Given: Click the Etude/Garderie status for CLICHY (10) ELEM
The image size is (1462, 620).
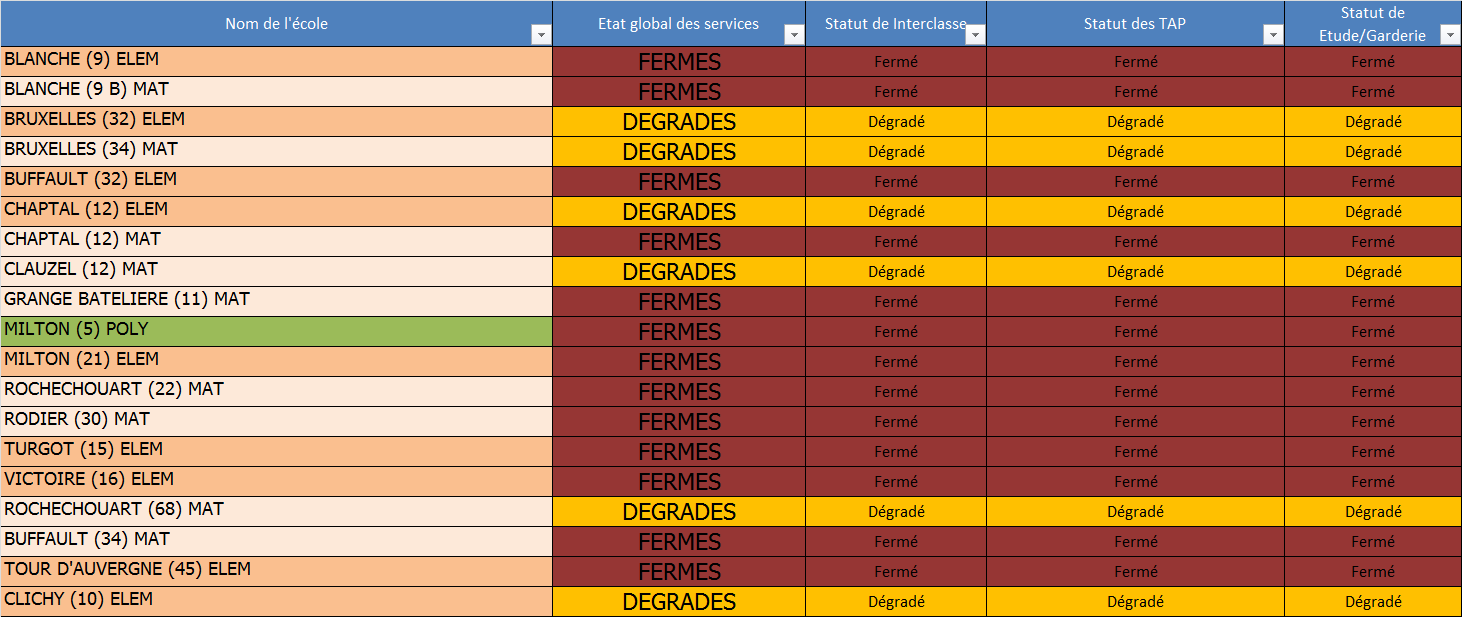Looking at the screenshot, I should point(1373,602).
